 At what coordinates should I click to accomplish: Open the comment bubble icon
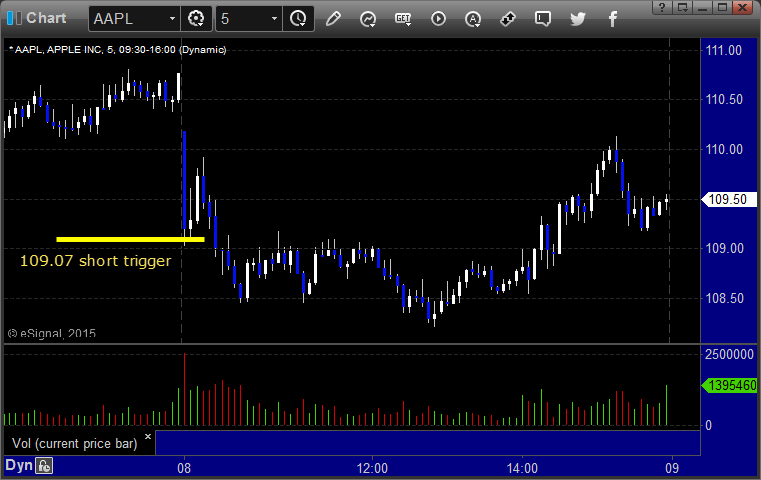[543, 19]
